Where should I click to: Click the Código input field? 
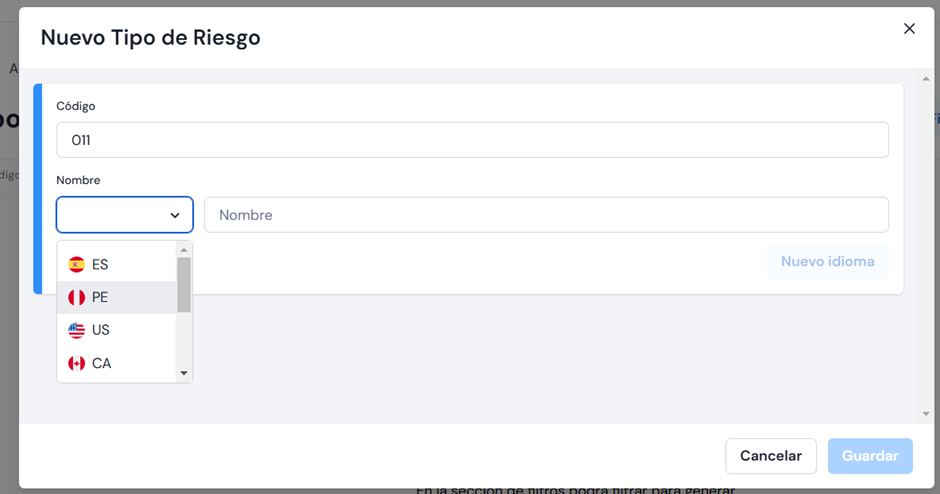472,140
